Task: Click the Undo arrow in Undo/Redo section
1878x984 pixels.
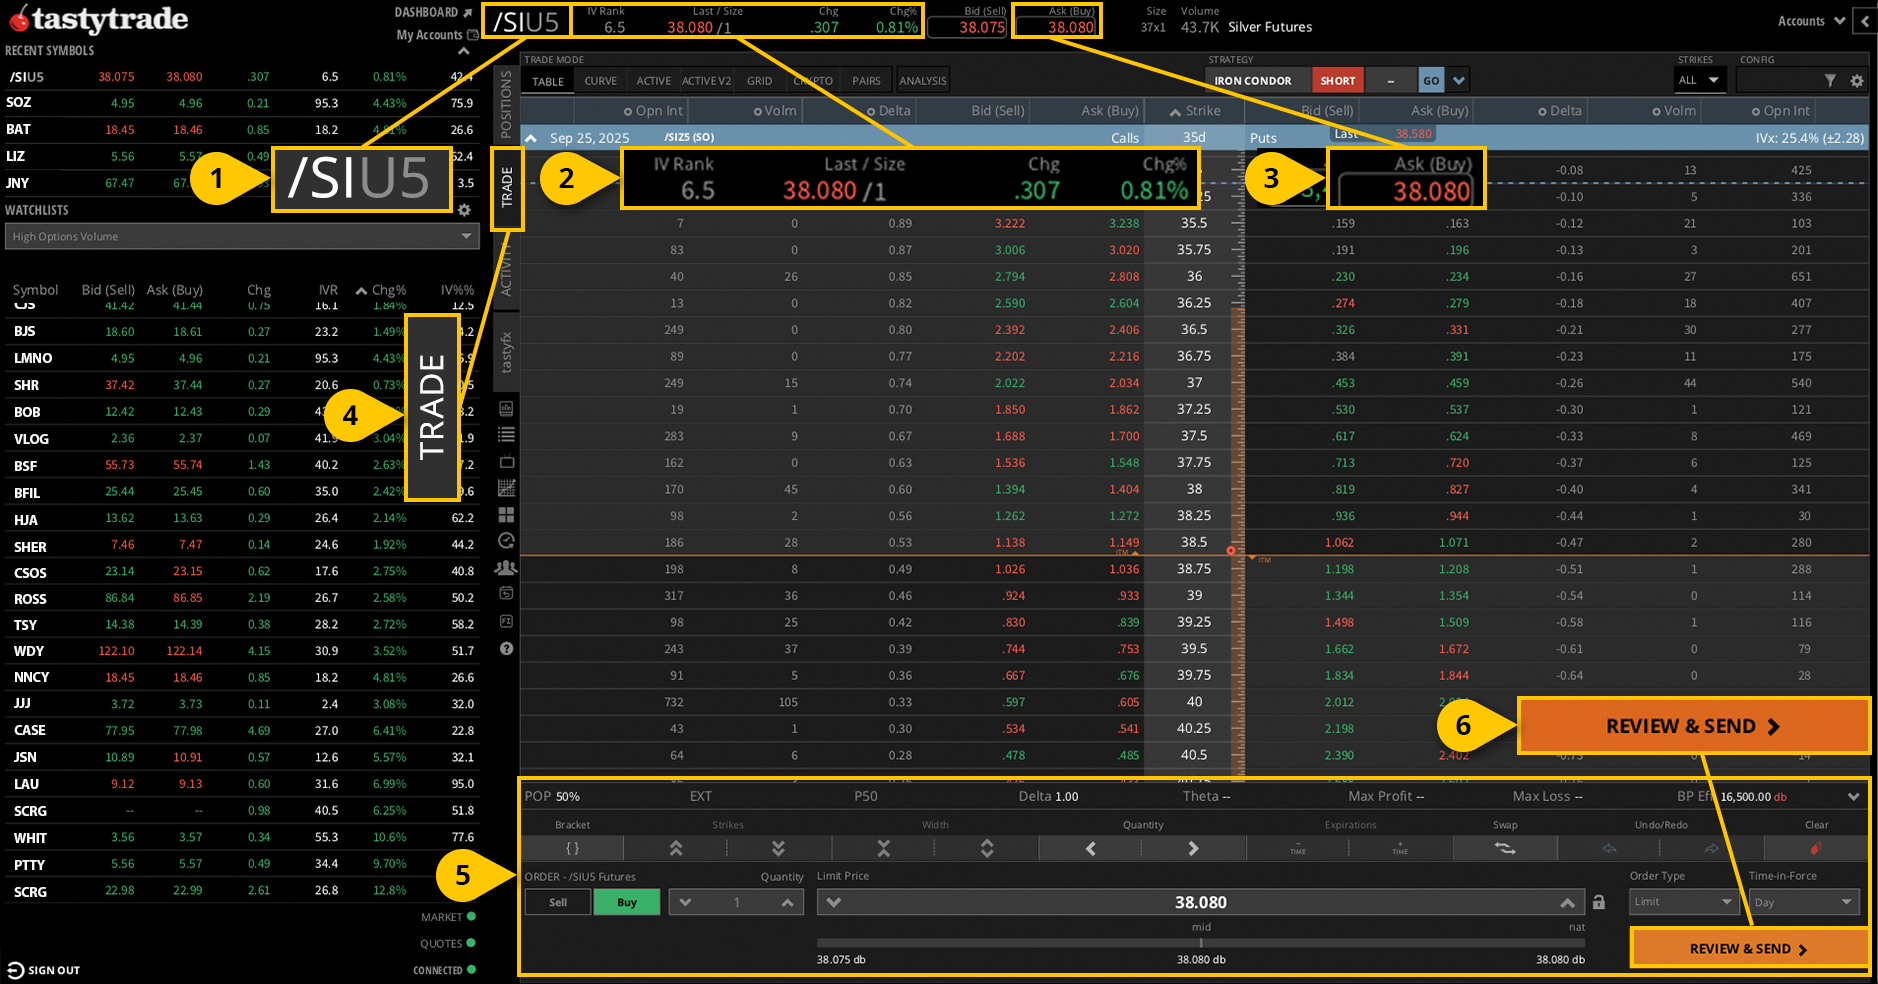Action: pyautogui.click(x=1609, y=847)
